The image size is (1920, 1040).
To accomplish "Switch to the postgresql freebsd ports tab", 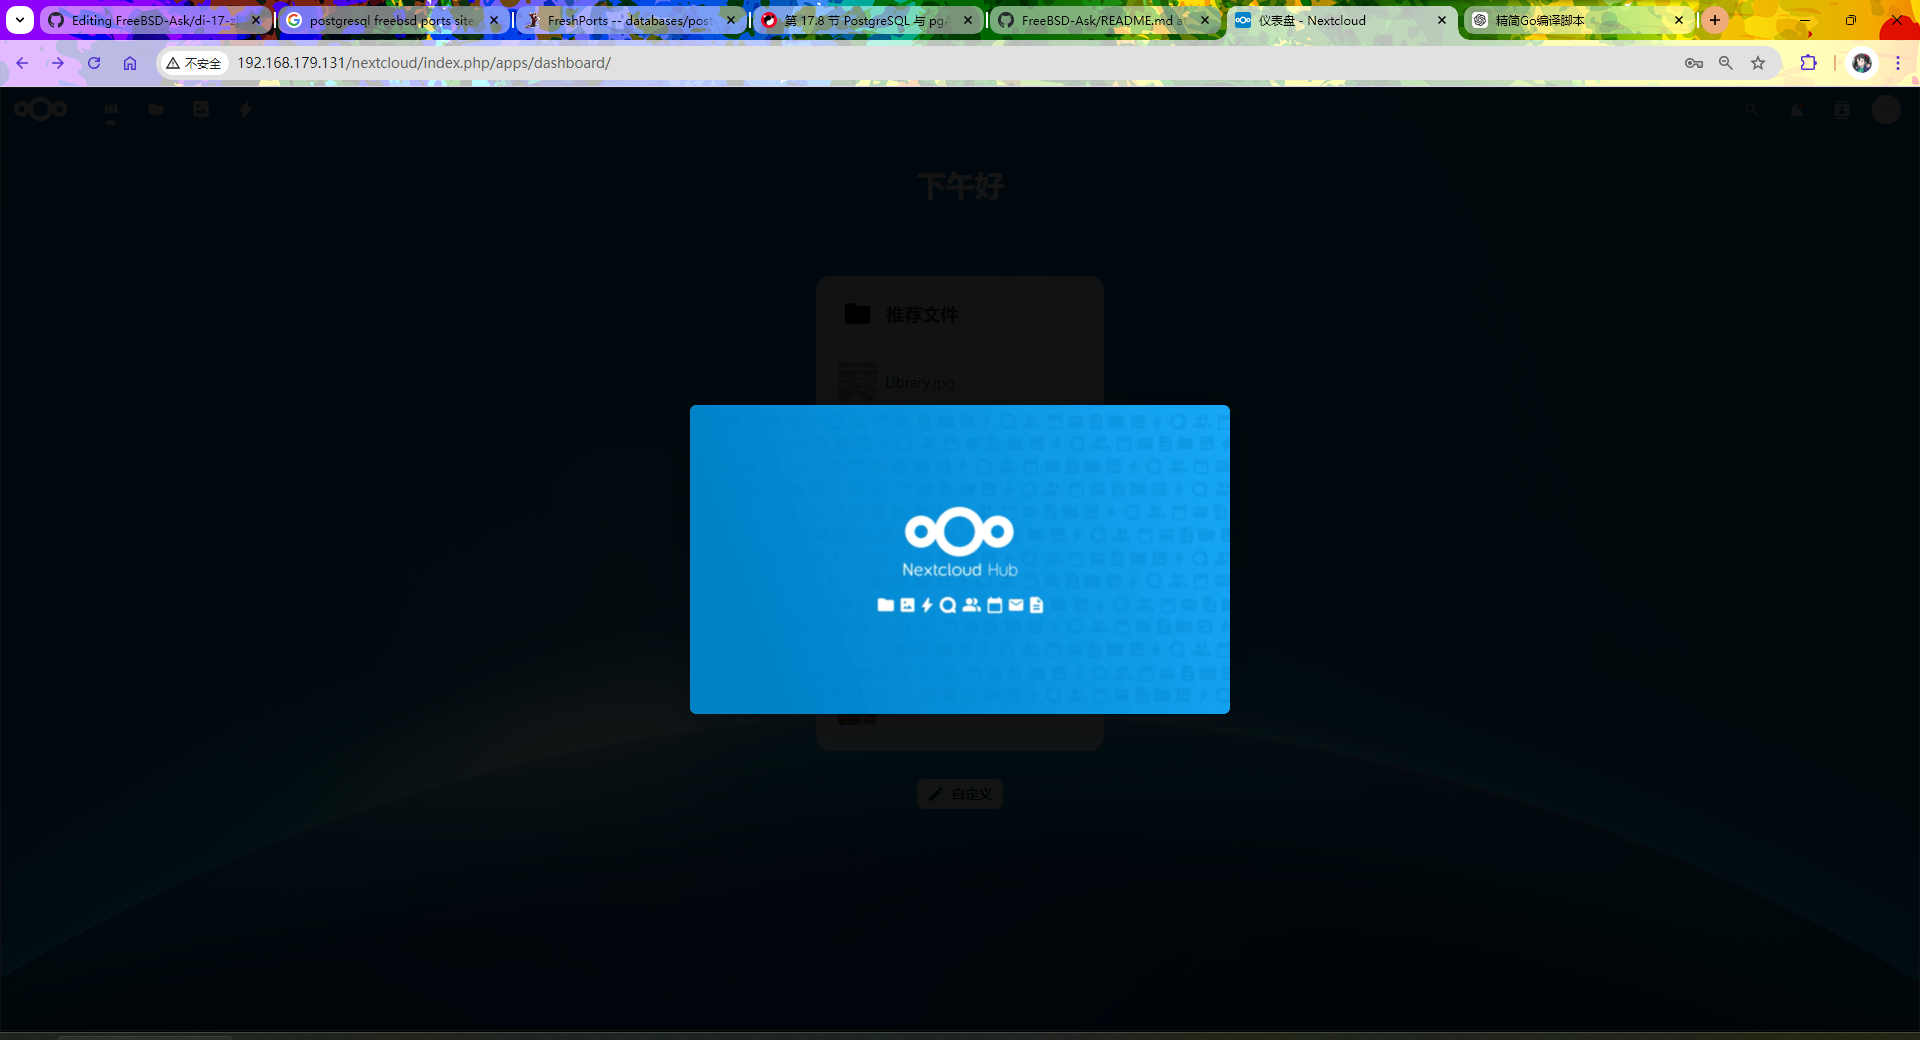I will 392,20.
